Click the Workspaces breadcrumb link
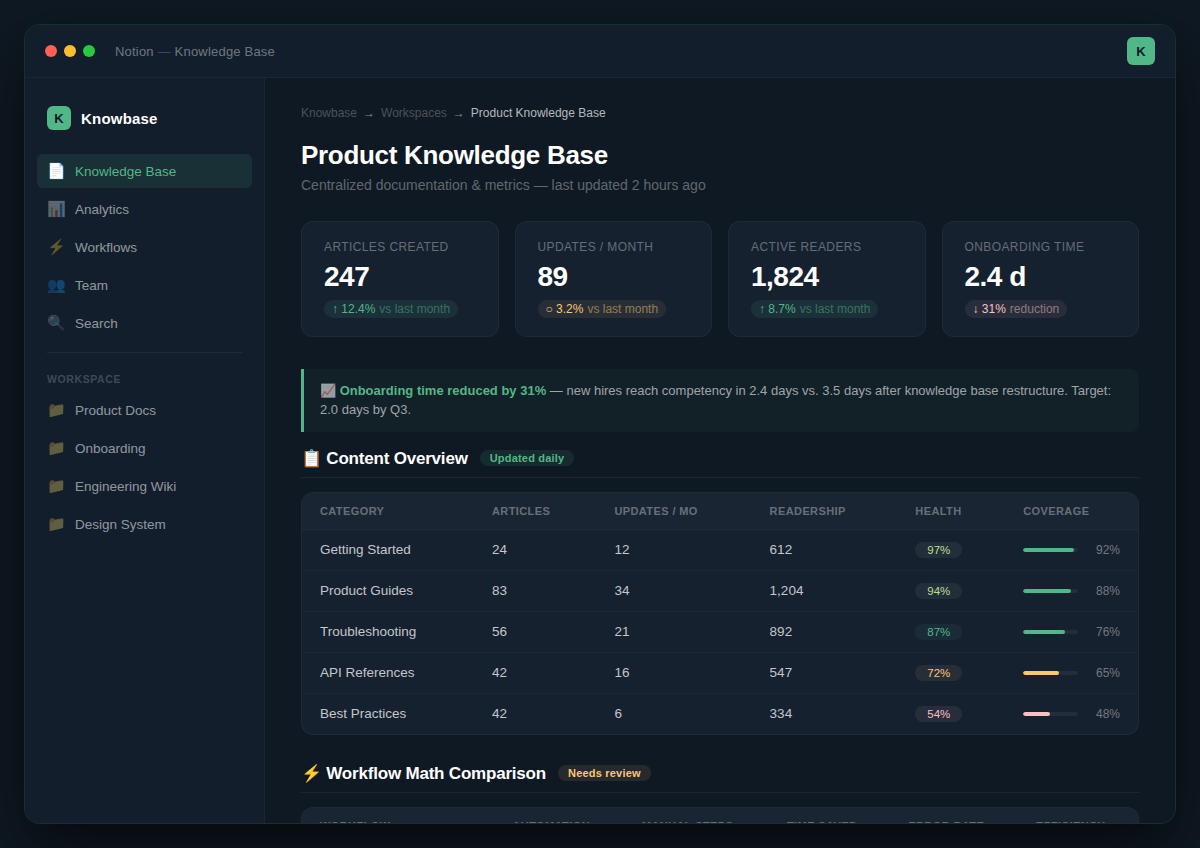Screen dimensions: 1200x848 (414, 113)
